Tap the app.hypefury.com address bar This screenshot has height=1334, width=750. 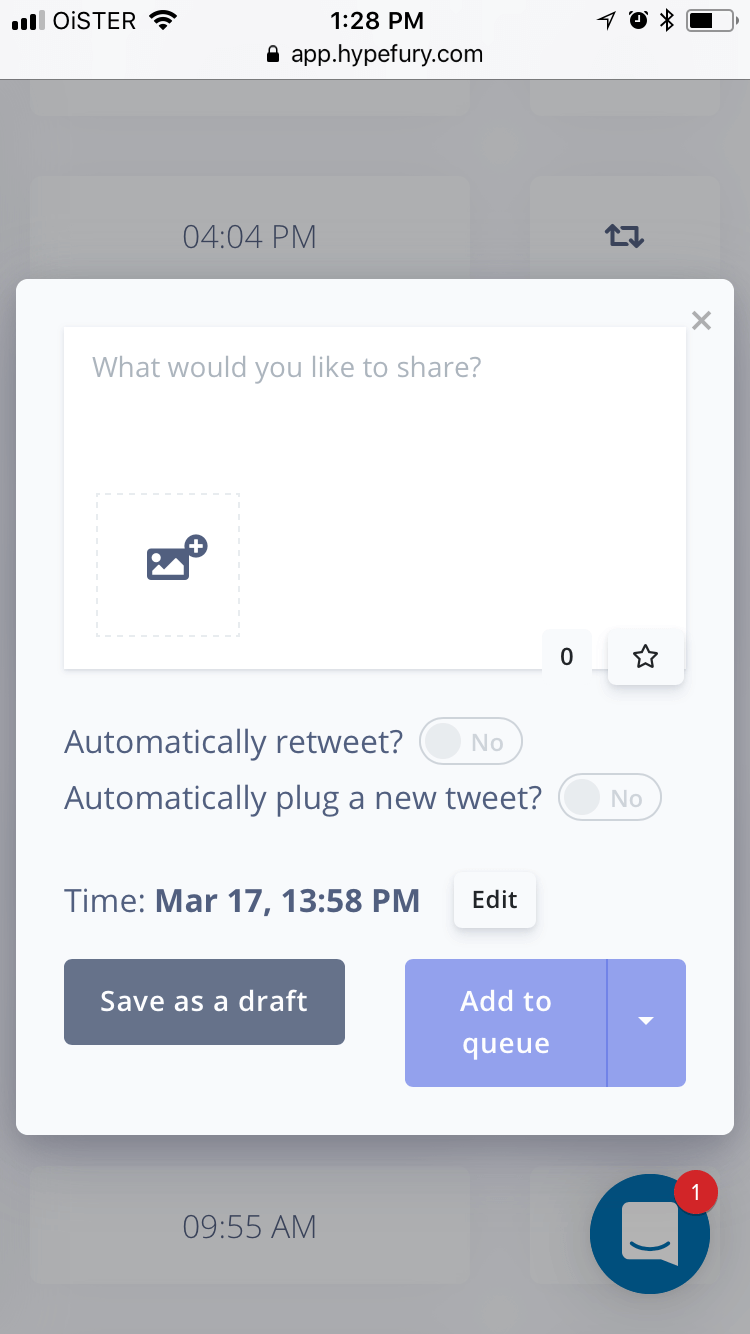click(386, 54)
